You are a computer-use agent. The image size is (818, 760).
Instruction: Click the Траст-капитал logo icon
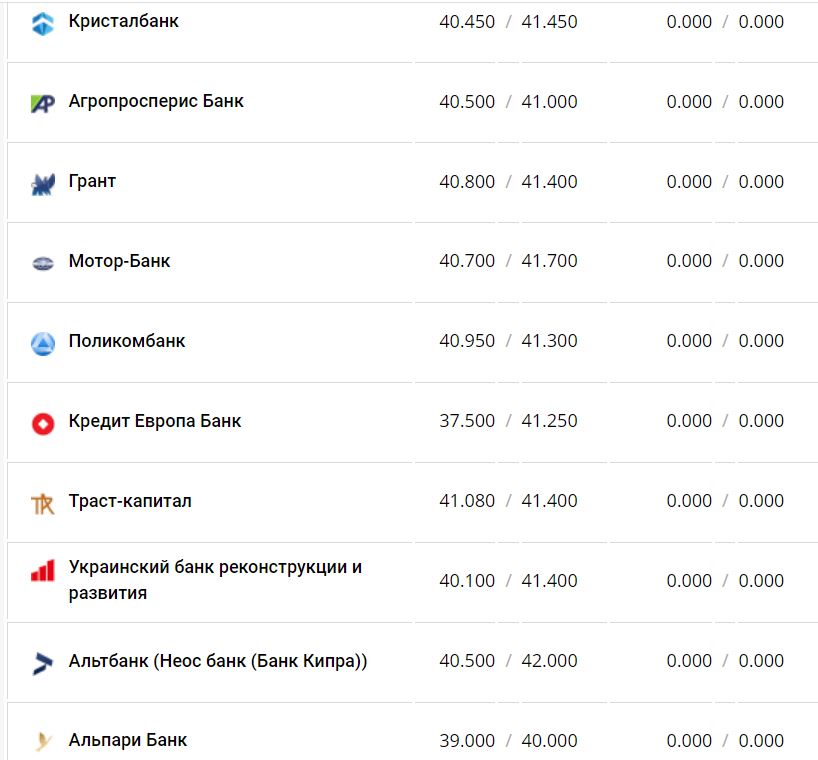pyautogui.click(x=42, y=503)
